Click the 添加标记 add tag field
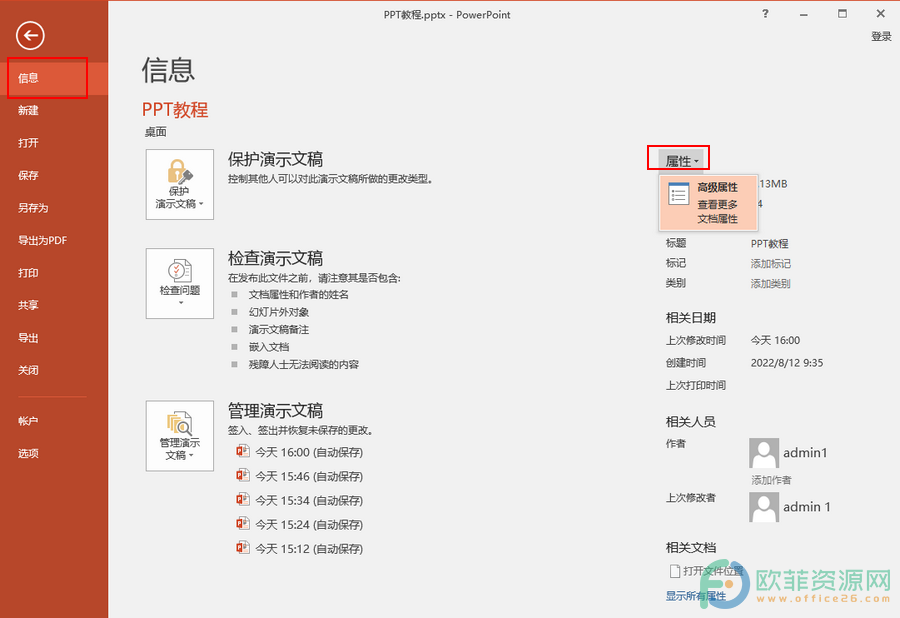This screenshot has height=618, width=900. (770, 263)
